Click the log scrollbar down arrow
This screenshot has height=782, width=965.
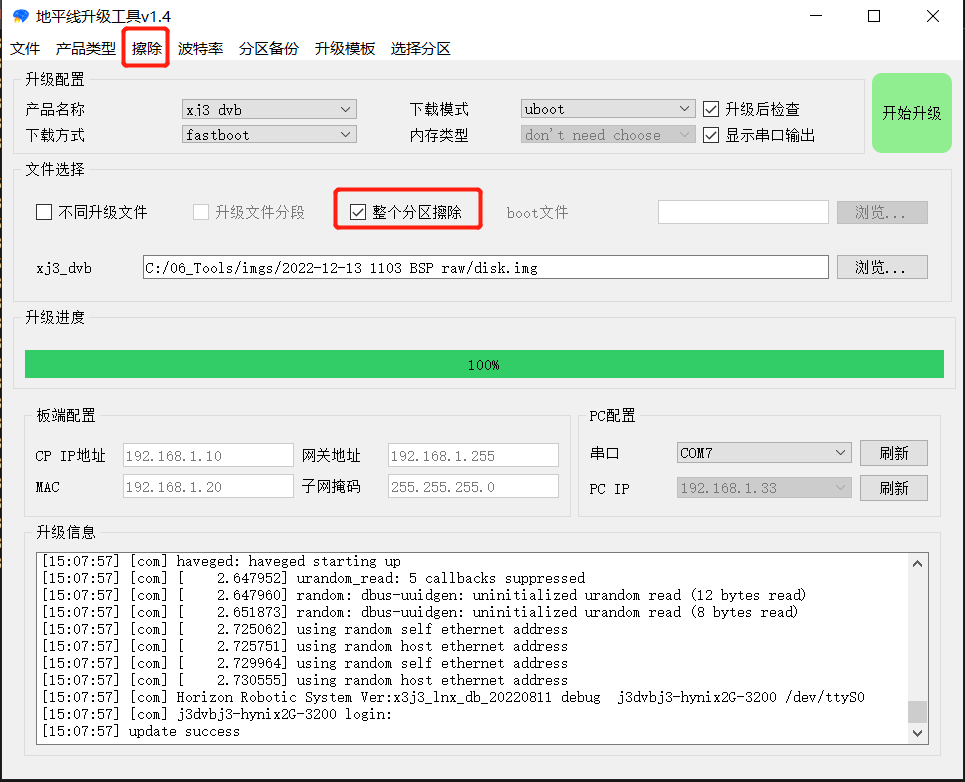918,733
